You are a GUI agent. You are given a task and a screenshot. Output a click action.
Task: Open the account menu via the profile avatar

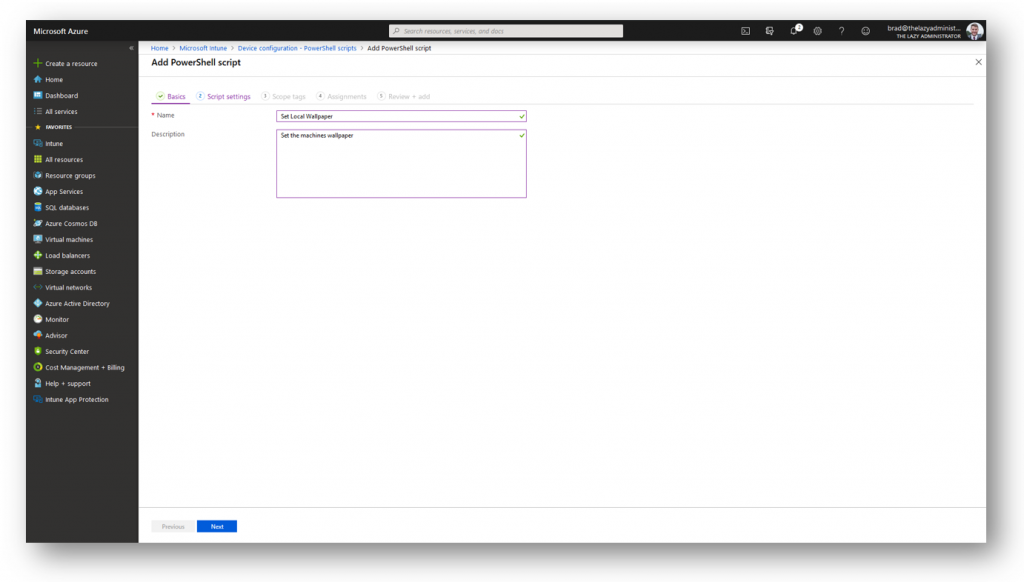975,31
